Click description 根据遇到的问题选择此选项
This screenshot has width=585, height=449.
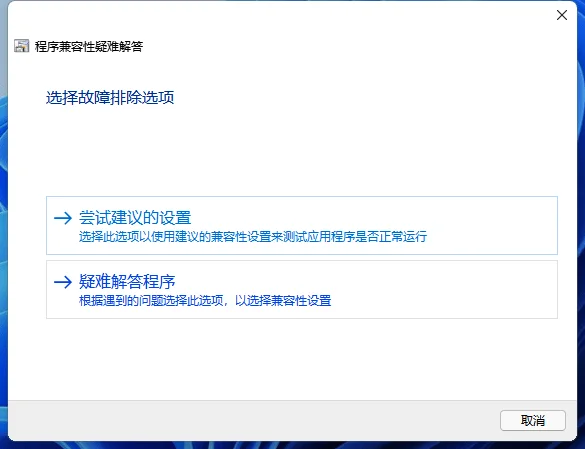click(205, 300)
